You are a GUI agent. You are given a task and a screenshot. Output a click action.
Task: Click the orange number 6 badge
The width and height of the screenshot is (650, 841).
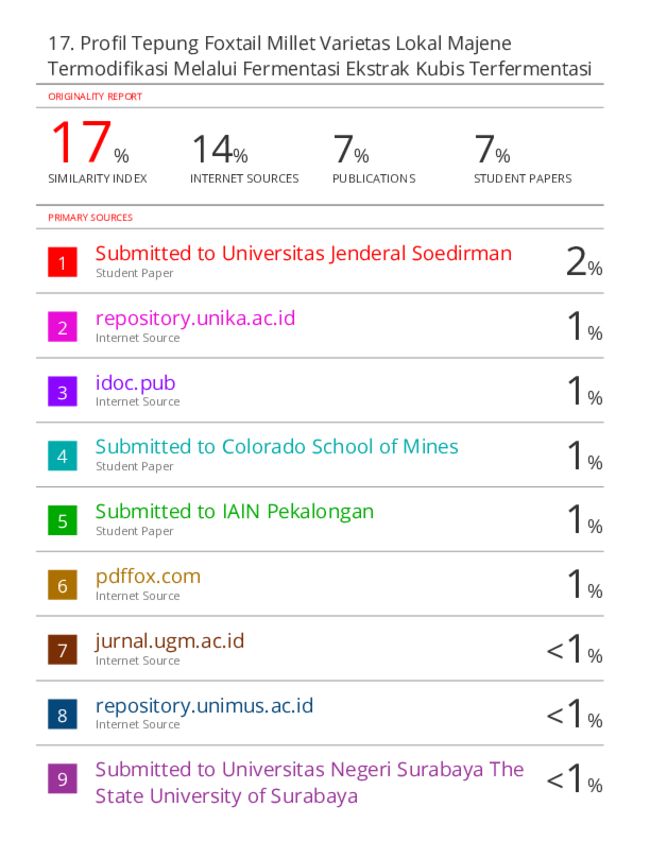pyautogui.click(x=62, y=585)
